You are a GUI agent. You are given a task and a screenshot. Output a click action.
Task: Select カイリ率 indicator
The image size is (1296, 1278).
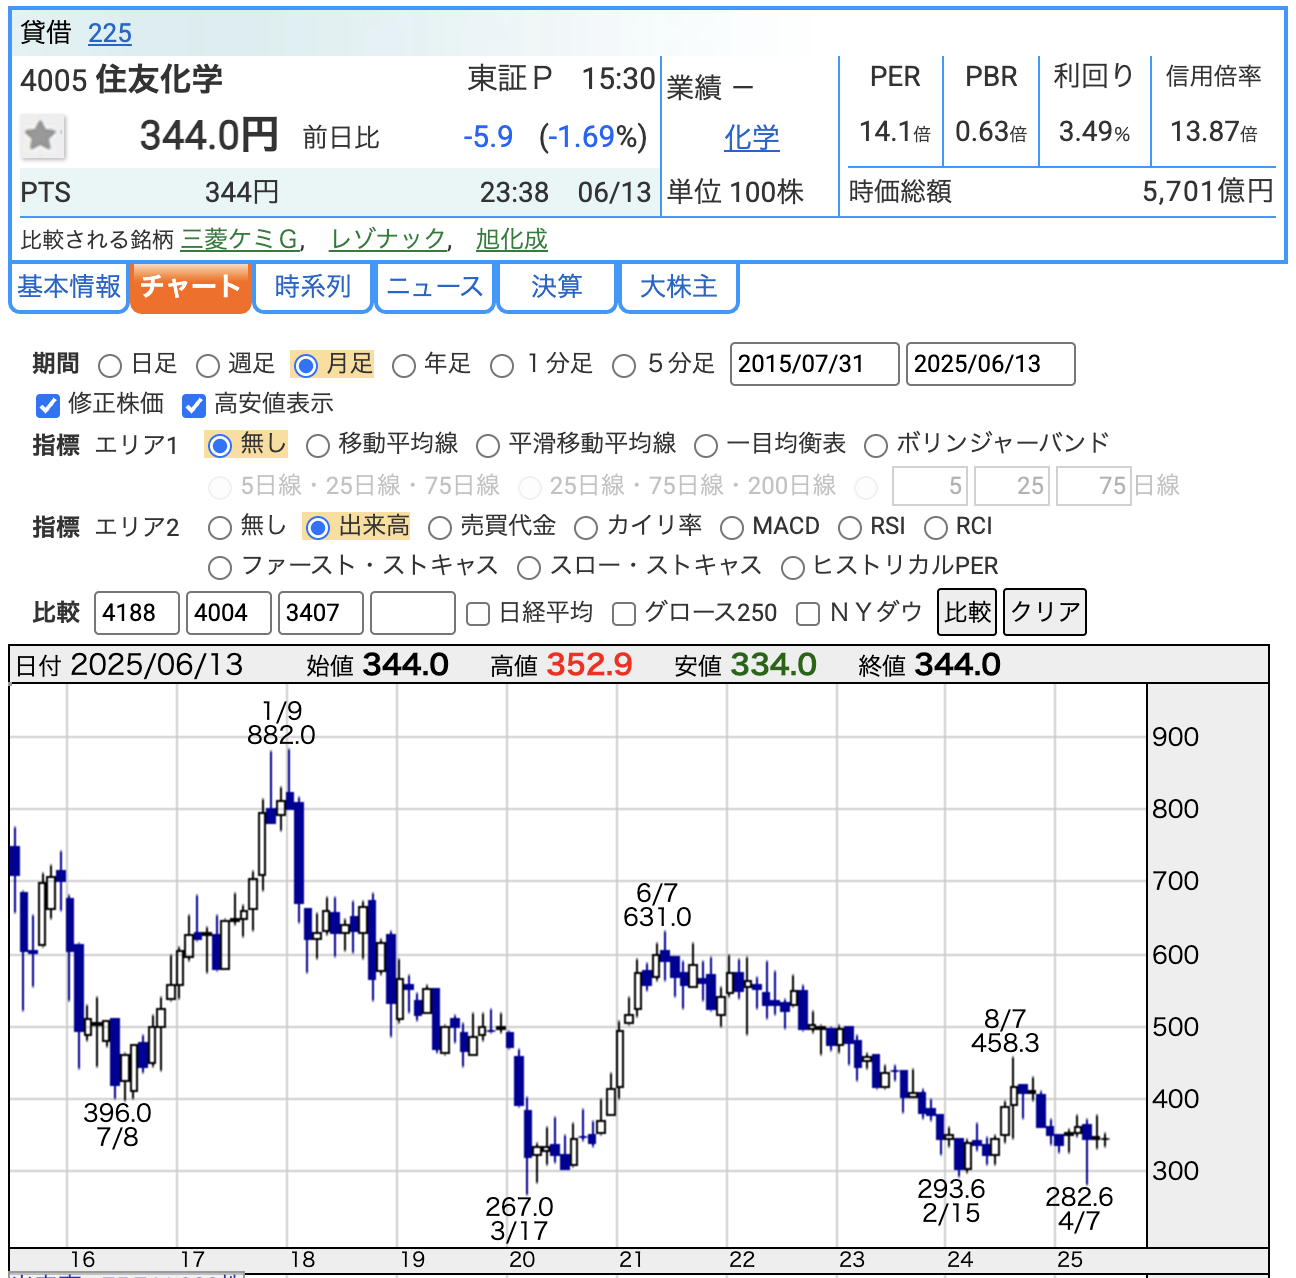(x=586, y=527)
